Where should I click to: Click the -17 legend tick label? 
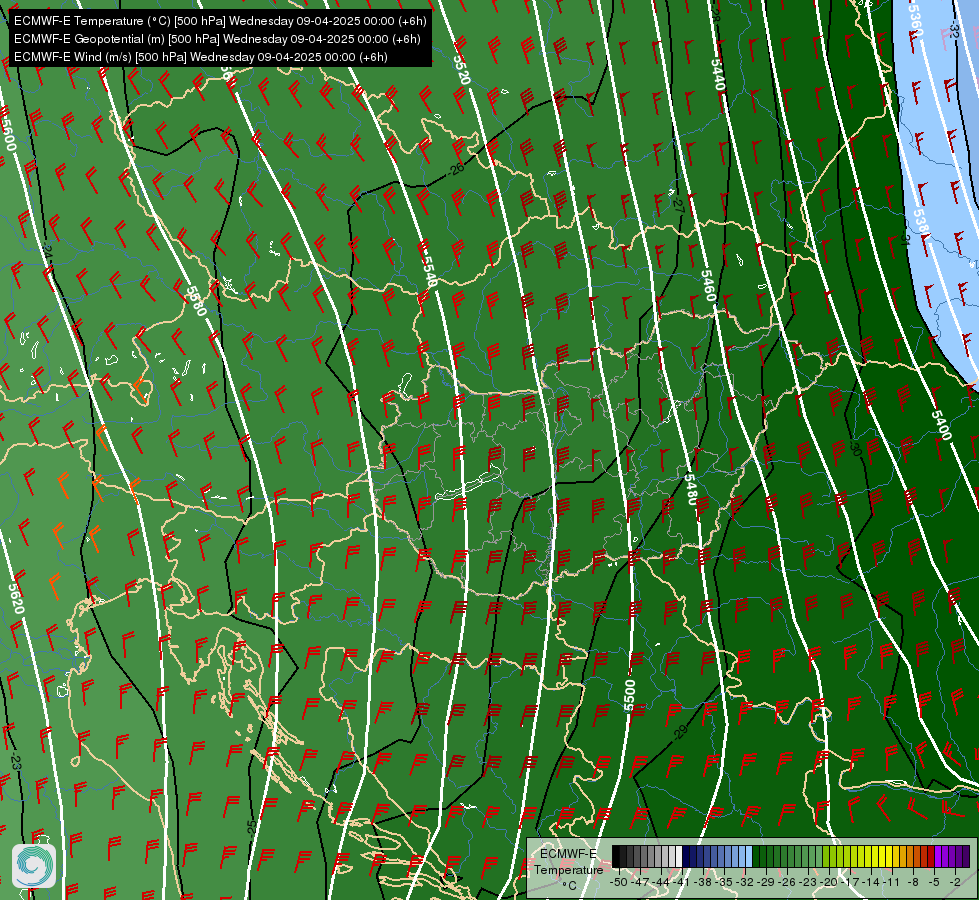click(851, 882)
